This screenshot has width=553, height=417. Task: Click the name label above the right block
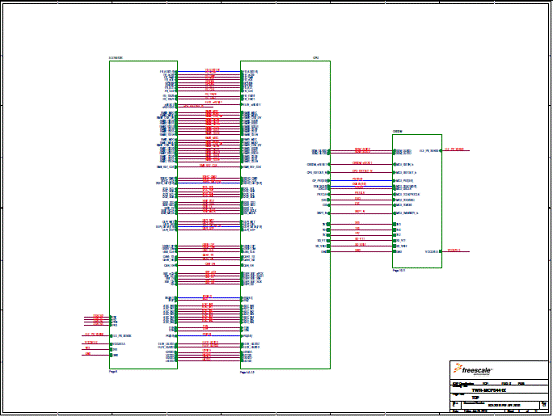pyautogui.click(x=397, y=131)
